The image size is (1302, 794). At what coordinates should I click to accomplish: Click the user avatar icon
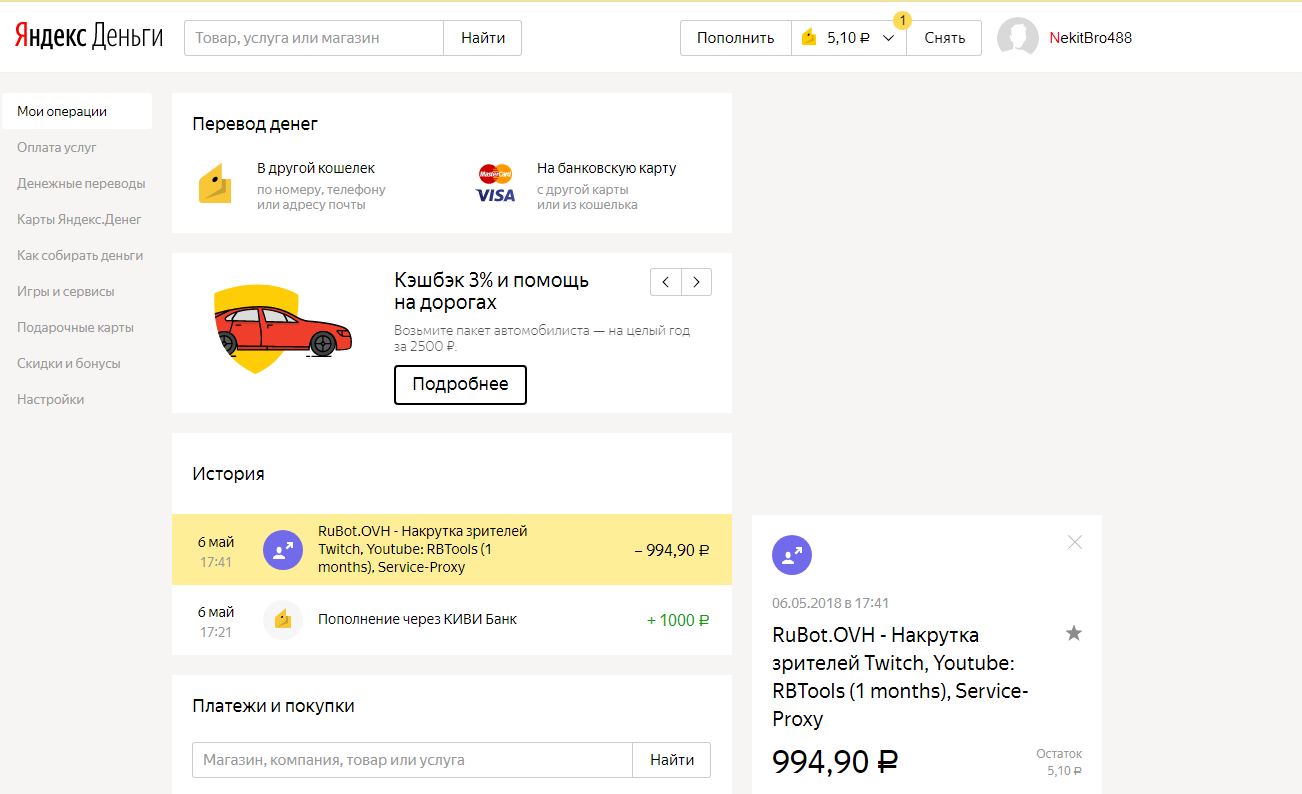pos(1018,38)
